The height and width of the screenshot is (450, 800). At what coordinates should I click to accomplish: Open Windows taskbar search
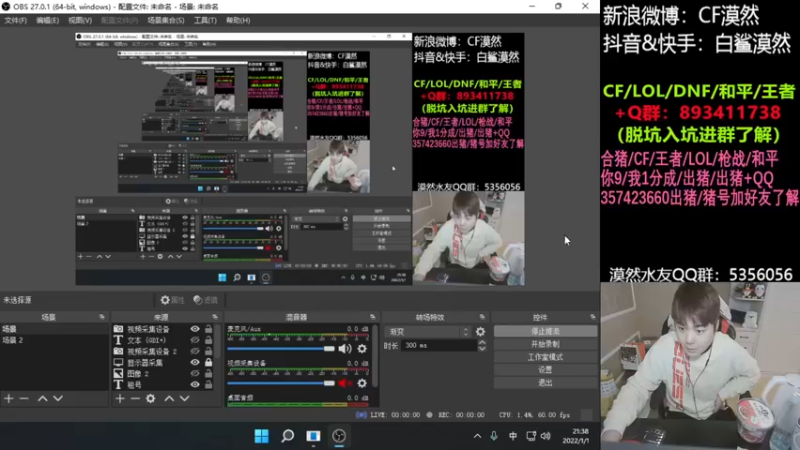click(288, 436)
